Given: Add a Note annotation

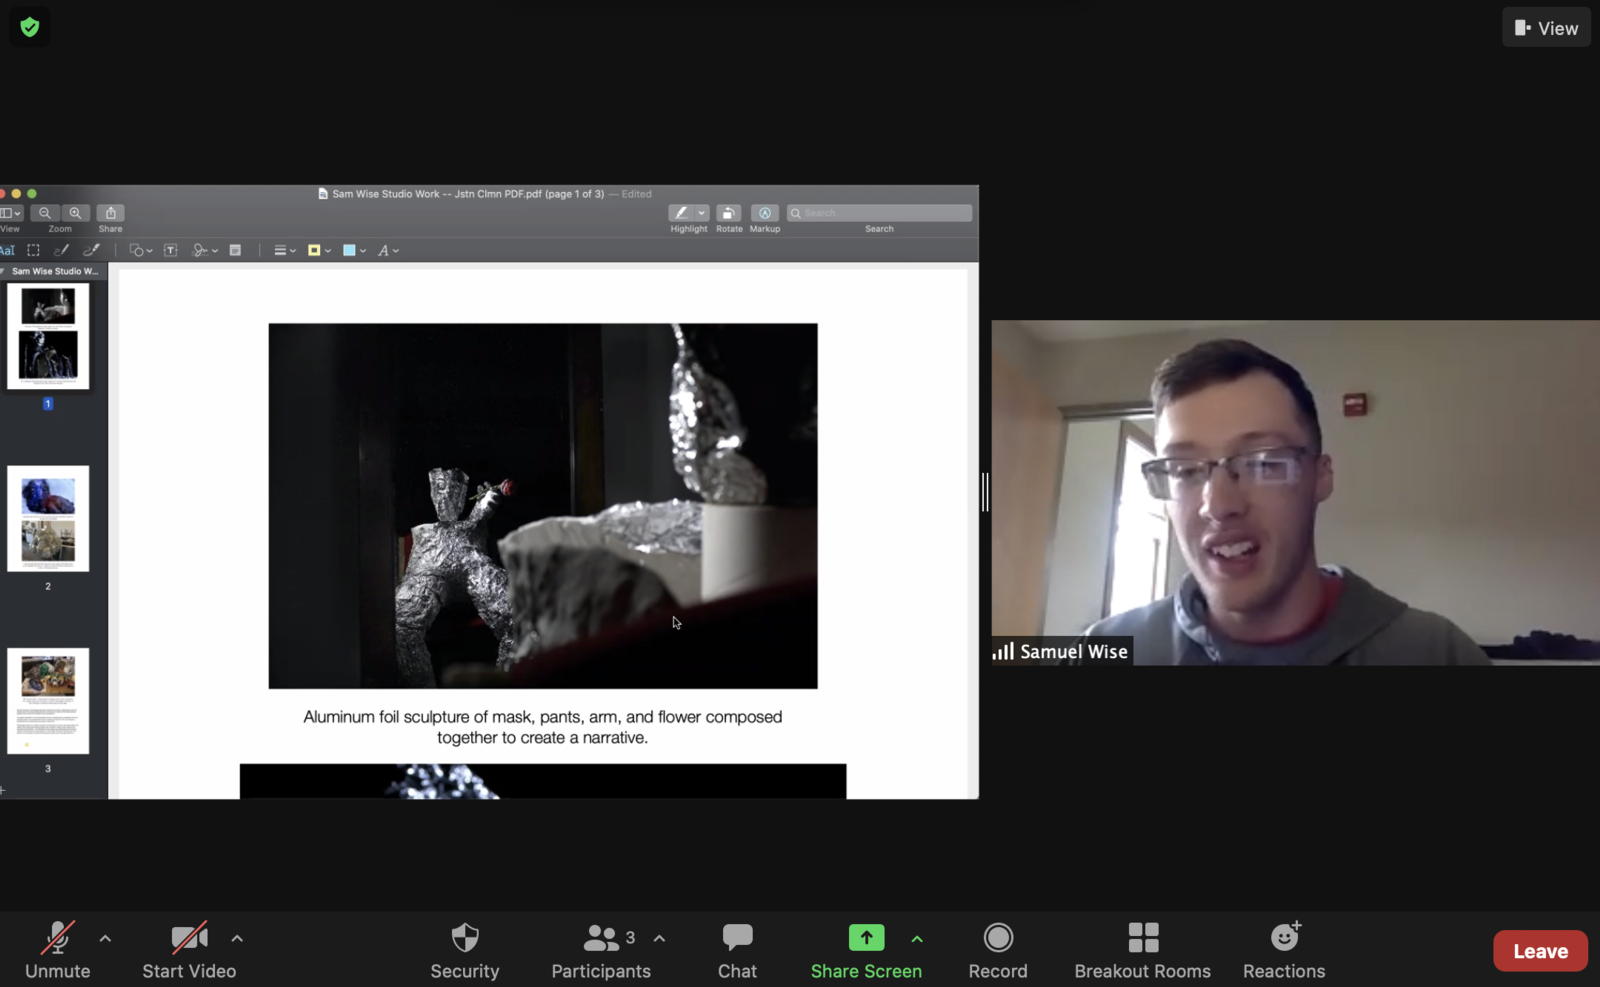Looking at the screenshot, I should 235,250.
